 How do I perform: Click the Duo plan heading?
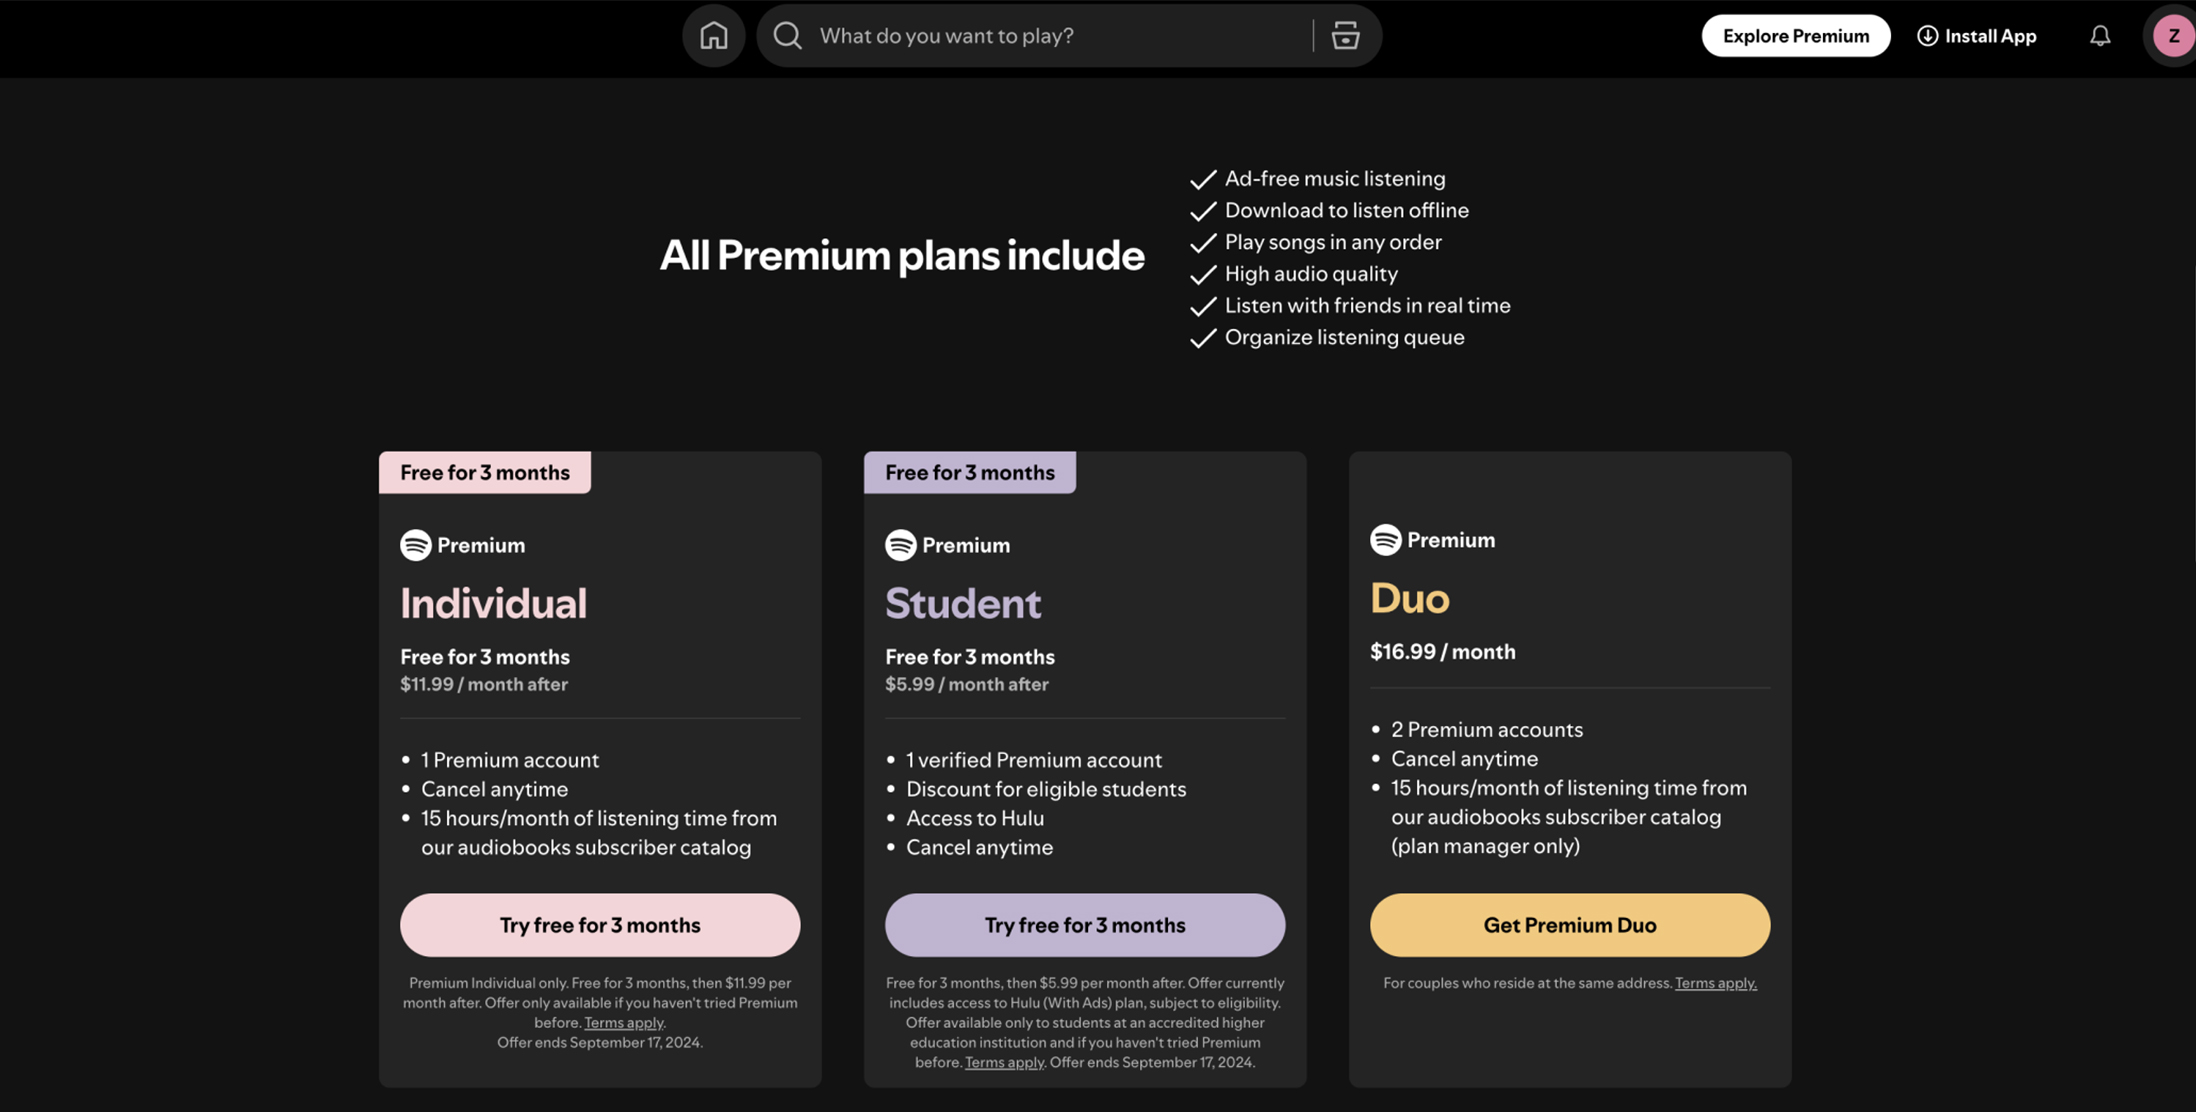(x=1410, y=598)
